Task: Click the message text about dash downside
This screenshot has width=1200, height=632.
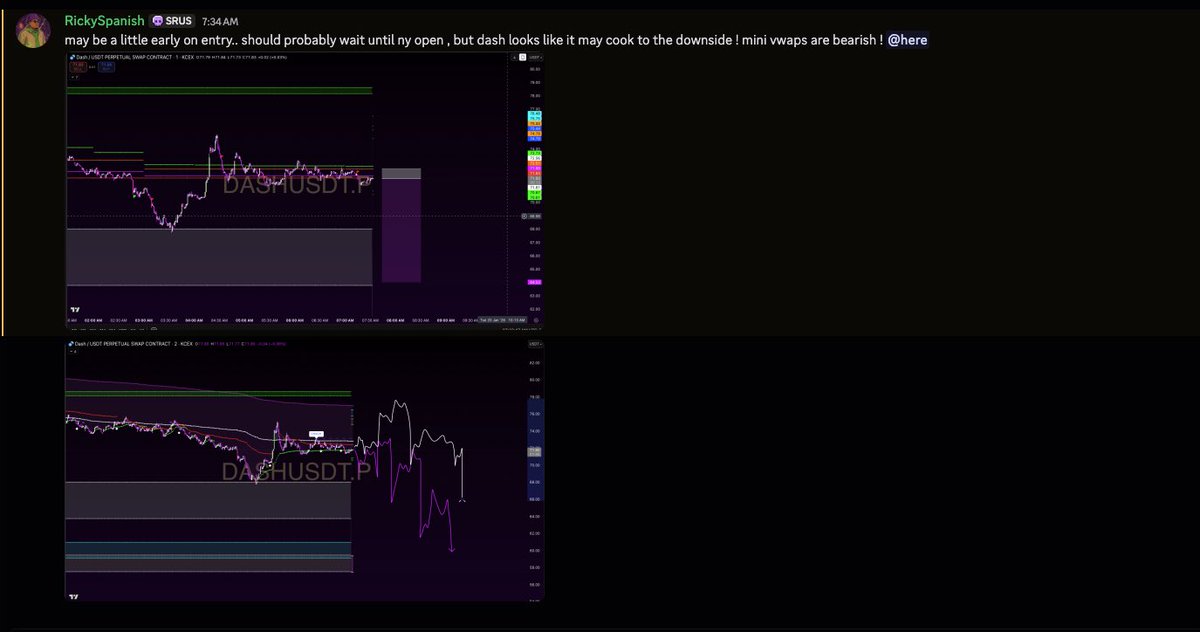Action: (x=473, y=40)
